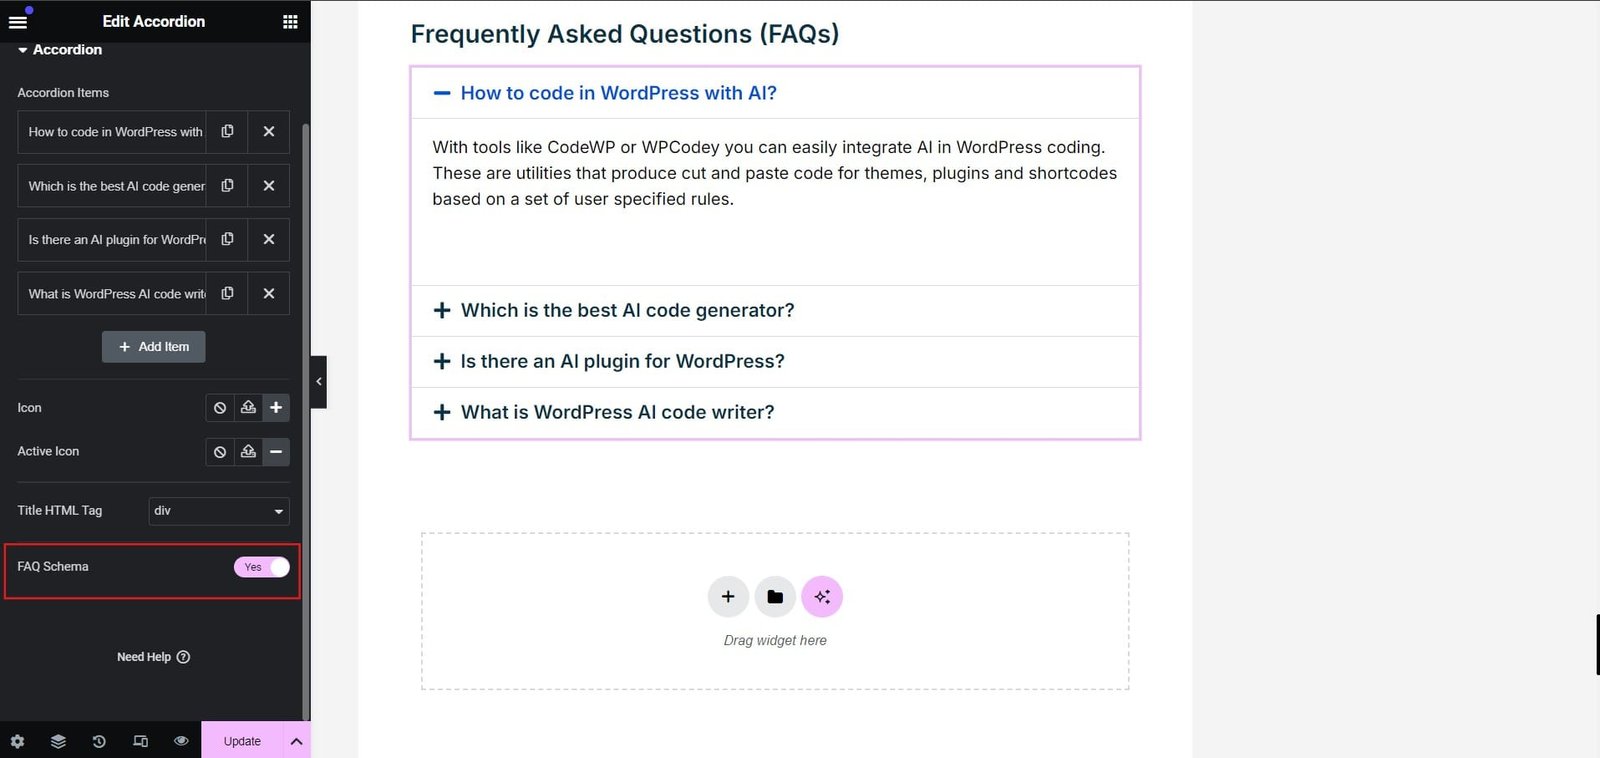Expand Update button options chevron
1600x758 pixels.
[x=296, y=740]
